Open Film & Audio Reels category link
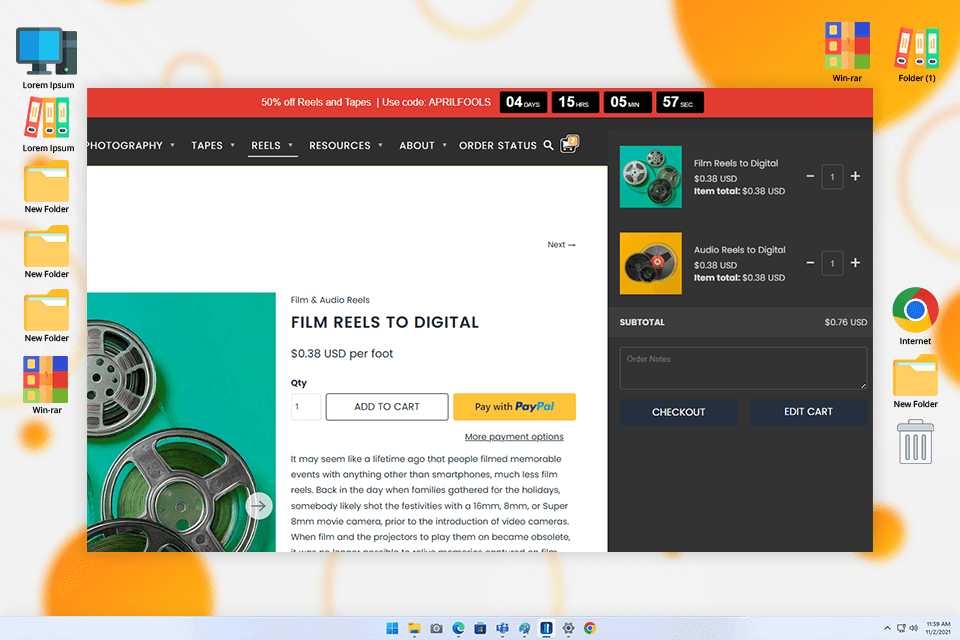Viewport: 960px width, 640px height. [330, 300]
